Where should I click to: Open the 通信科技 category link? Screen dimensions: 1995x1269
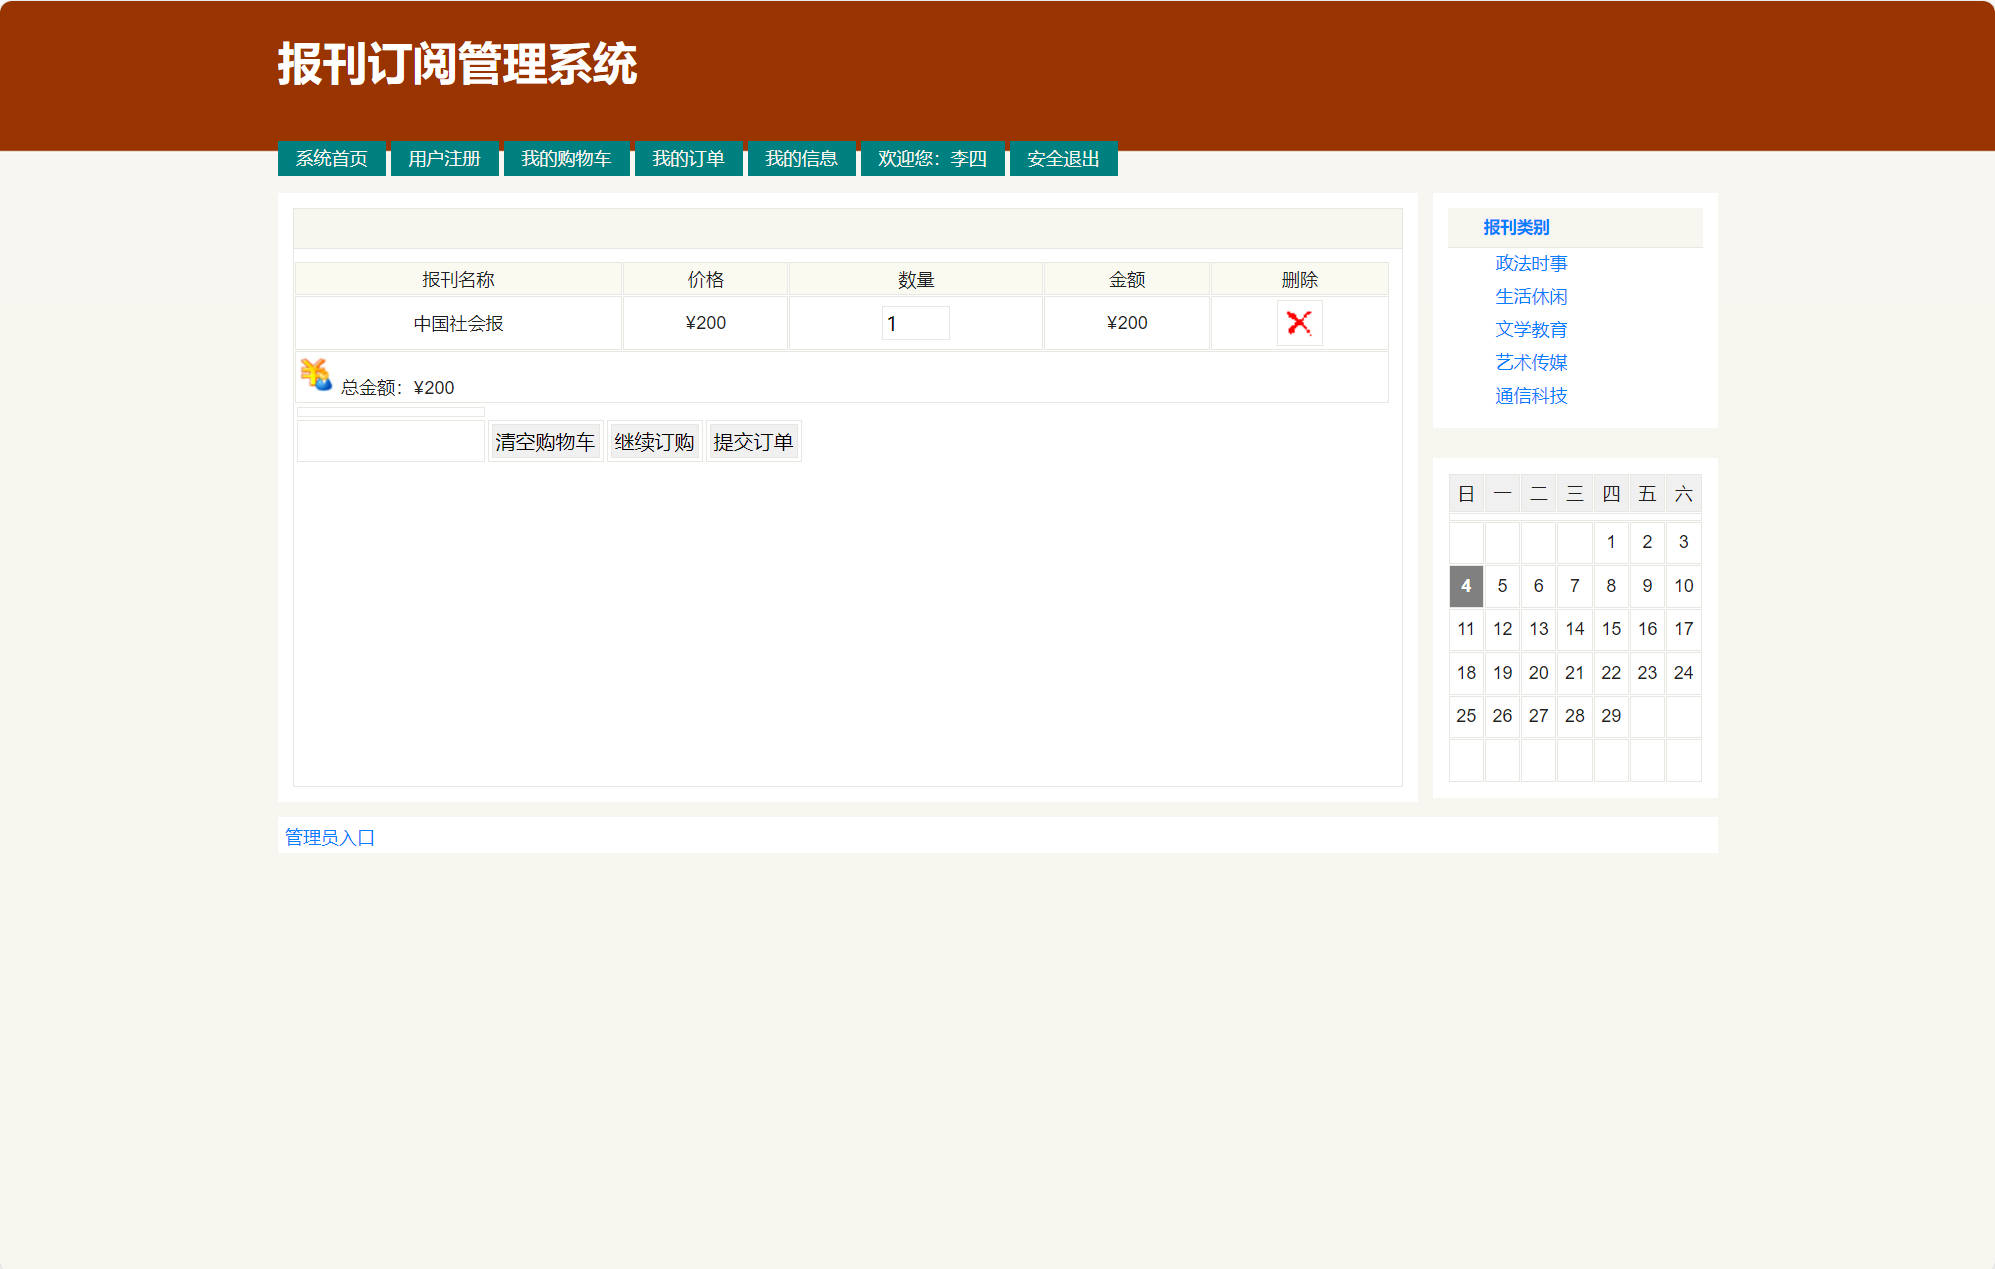[x=1530, y=396]
